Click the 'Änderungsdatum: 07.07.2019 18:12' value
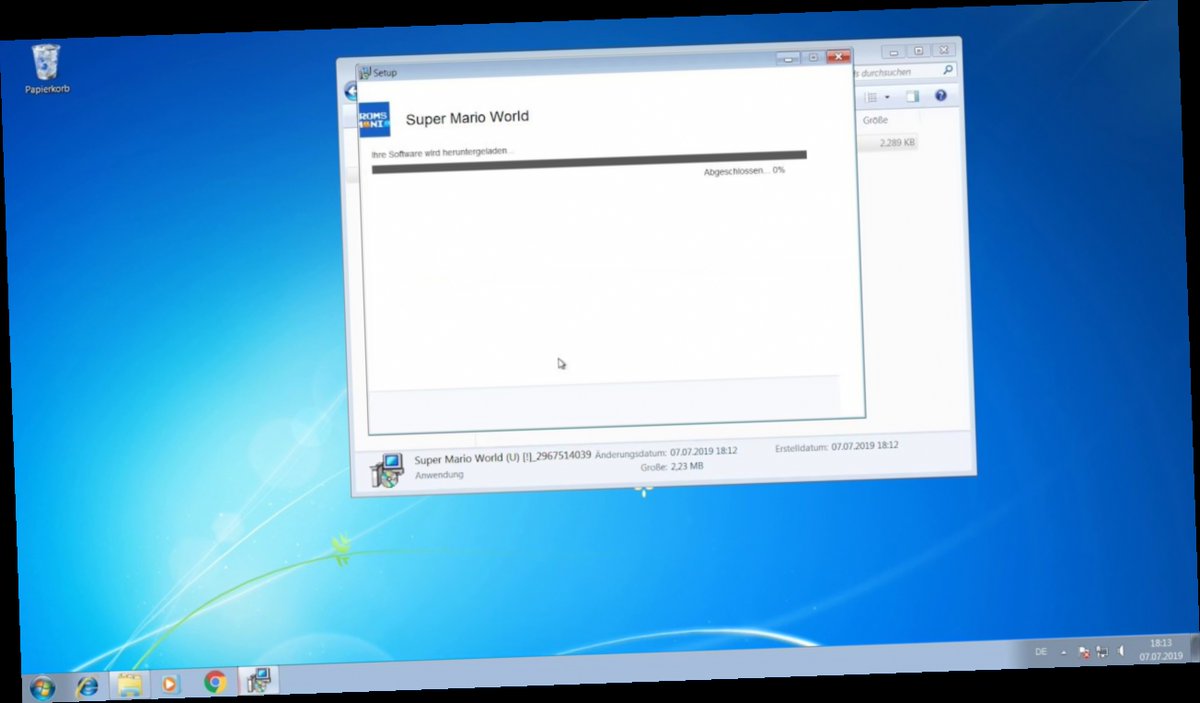The width and height of the screenshot is (1200, 703). point(666,452)
